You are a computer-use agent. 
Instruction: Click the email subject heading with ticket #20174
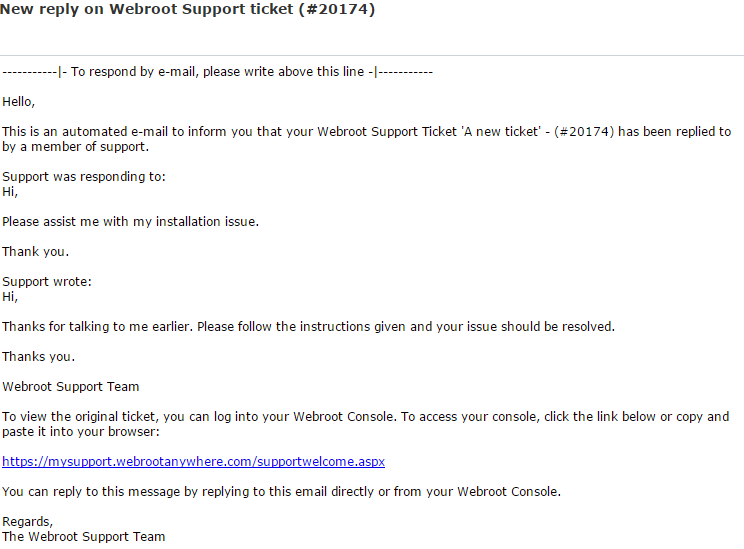coord(187,9)
